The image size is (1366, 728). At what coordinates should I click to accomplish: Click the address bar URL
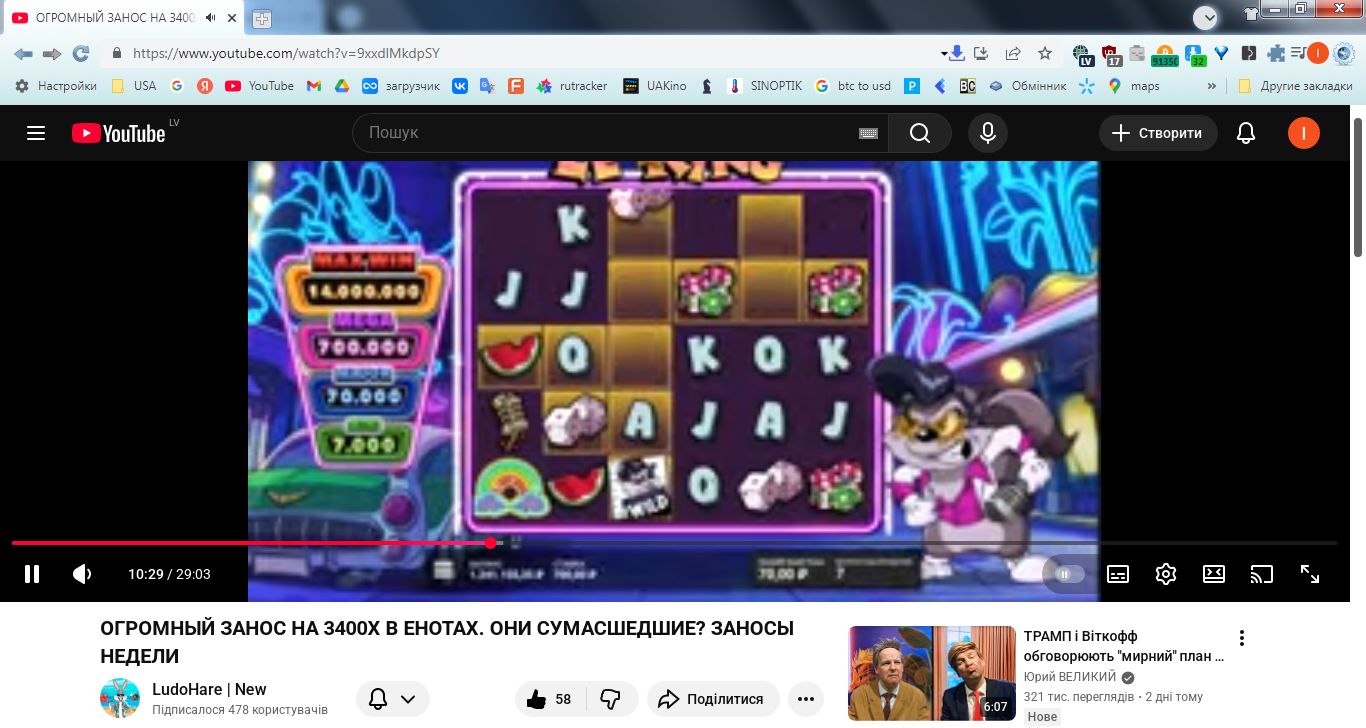pyautogui.click(x=286, y=53)
